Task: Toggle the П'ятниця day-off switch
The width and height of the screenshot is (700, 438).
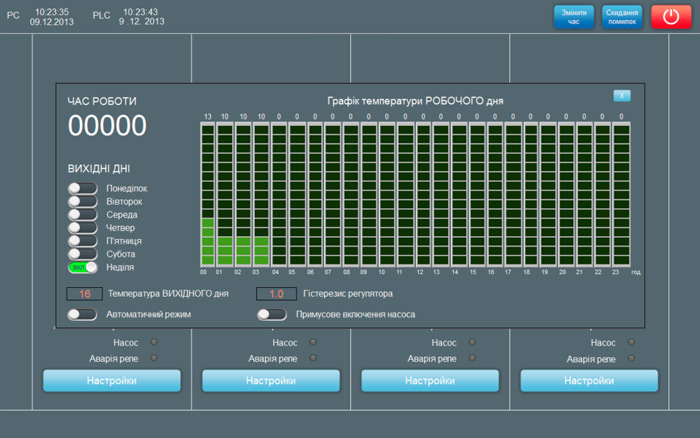Action: [82, 240]
